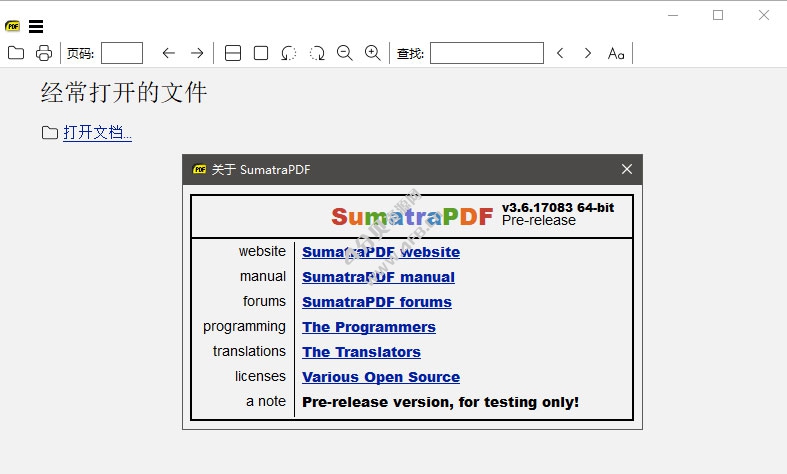Viewport: 787px width, 474px height.
Task: Find the previous search match
Action: [560, 53]
